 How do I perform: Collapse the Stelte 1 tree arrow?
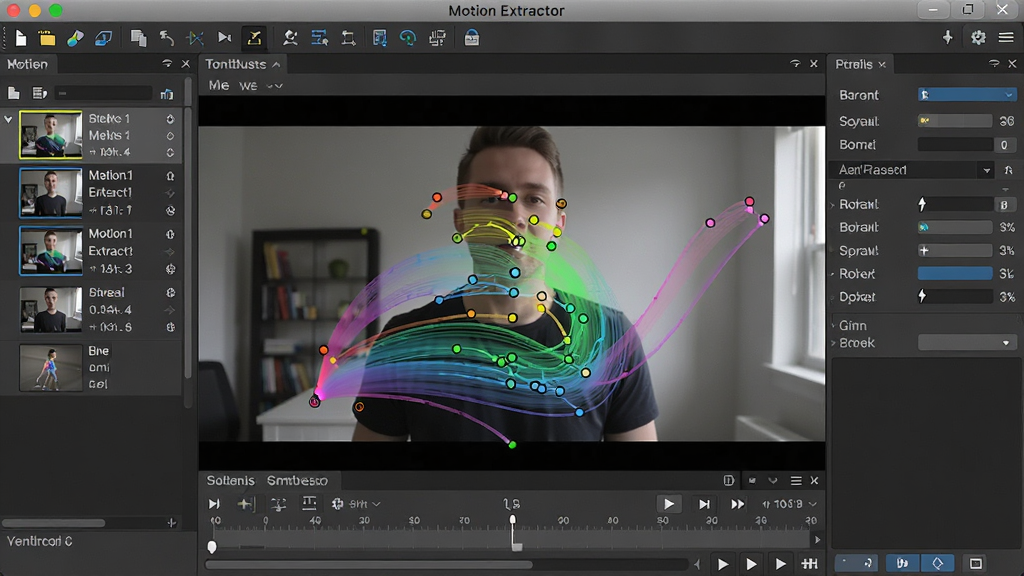[8, 120]
